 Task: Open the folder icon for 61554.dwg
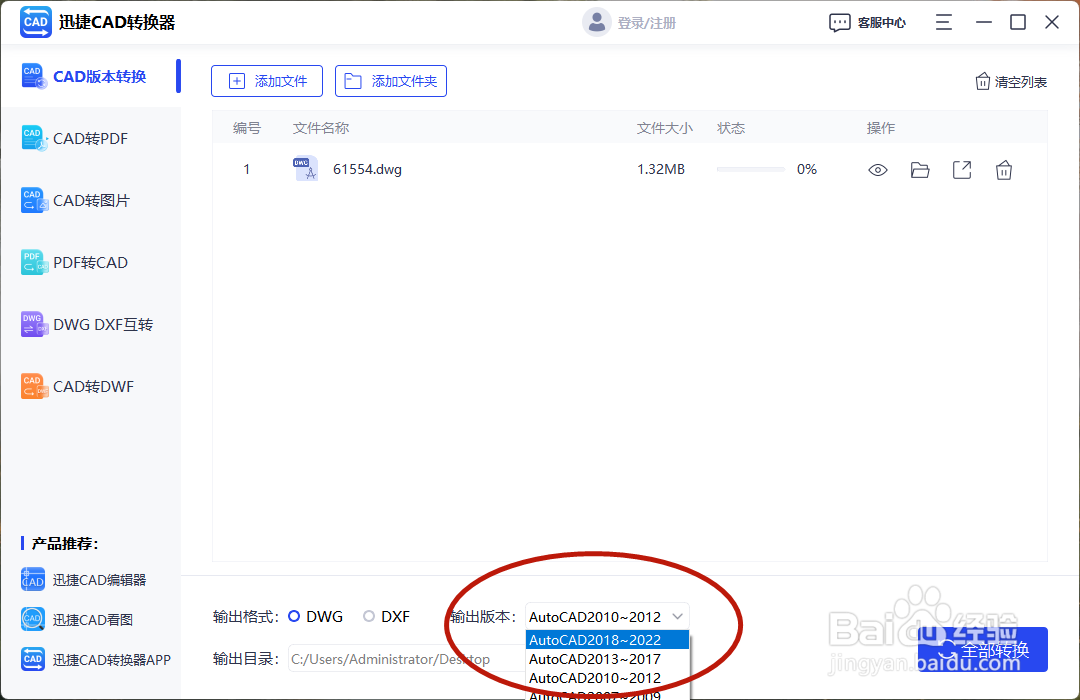pyautogui.click(x=920, y=170)
